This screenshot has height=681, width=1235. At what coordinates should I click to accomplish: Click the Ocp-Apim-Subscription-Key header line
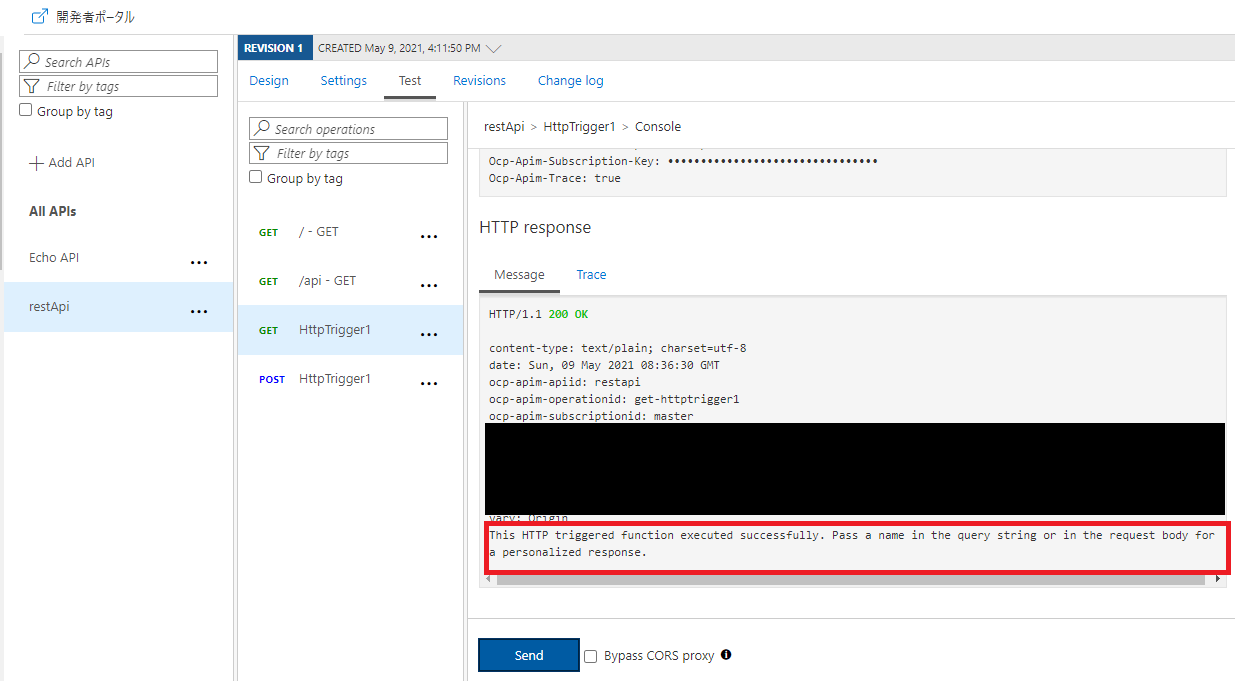(683, 161)
